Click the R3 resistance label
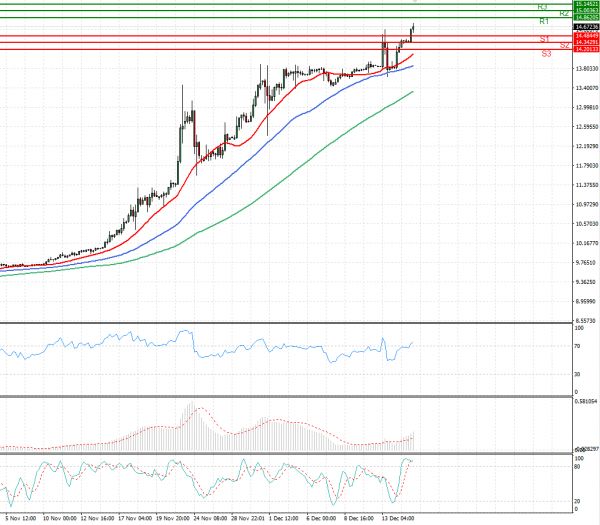The height and width of the screenshot is (525, 600). tap(542, 7)
